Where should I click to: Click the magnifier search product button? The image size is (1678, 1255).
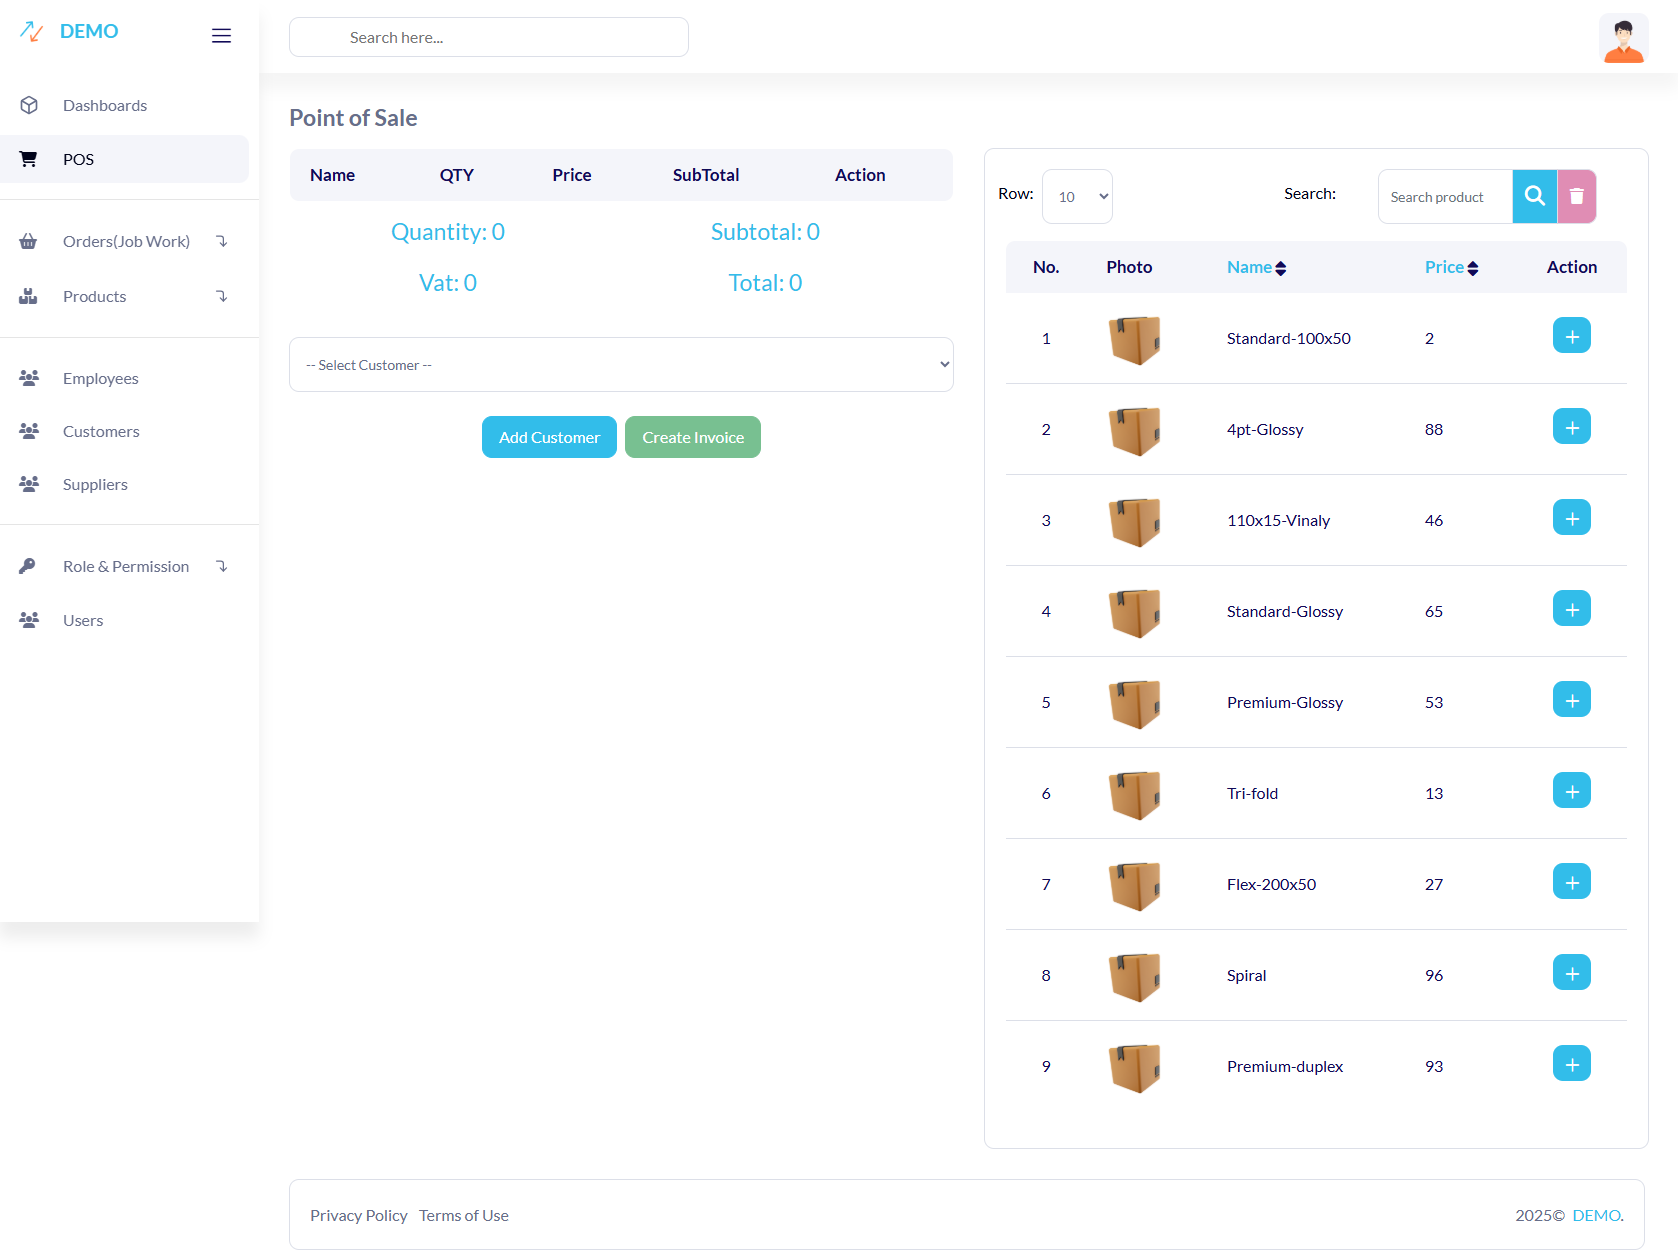(1534, 196)
